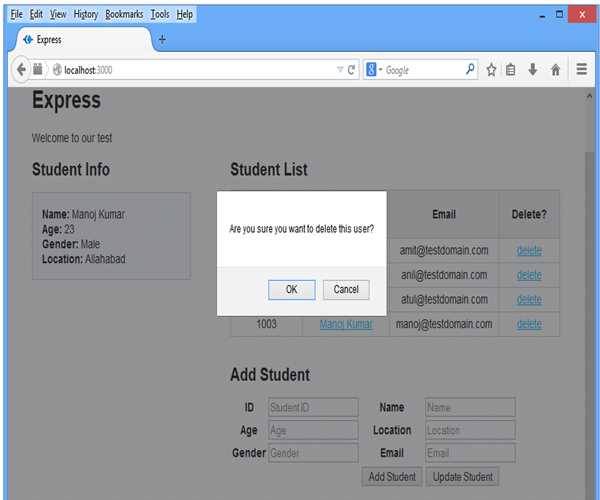Select the Express tab
The width and height of the screenshot is (600, 500).
(x=85, y=40)
